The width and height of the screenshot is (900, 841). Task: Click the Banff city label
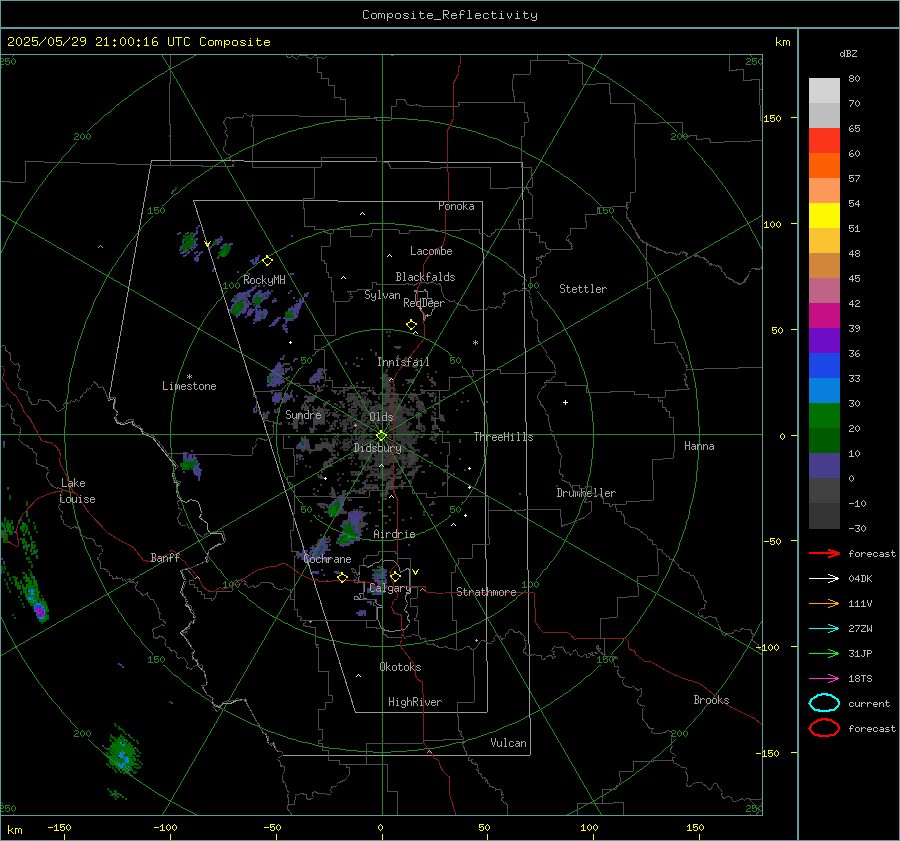click(x=165, y=557)
